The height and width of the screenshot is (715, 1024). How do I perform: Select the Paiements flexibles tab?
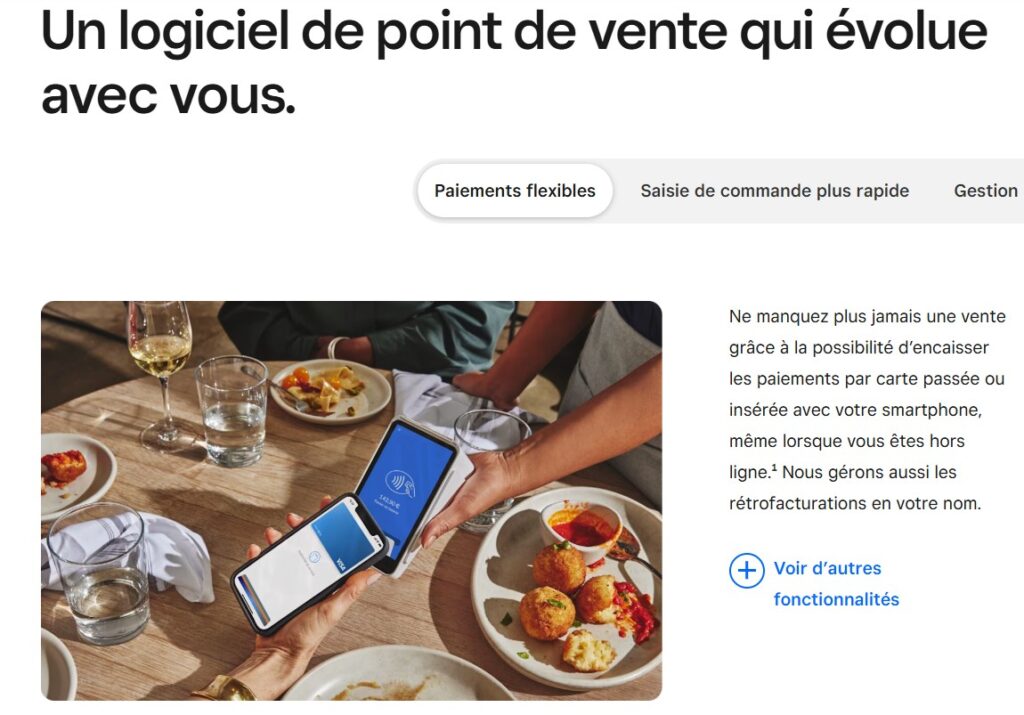(x=515, y=191)
